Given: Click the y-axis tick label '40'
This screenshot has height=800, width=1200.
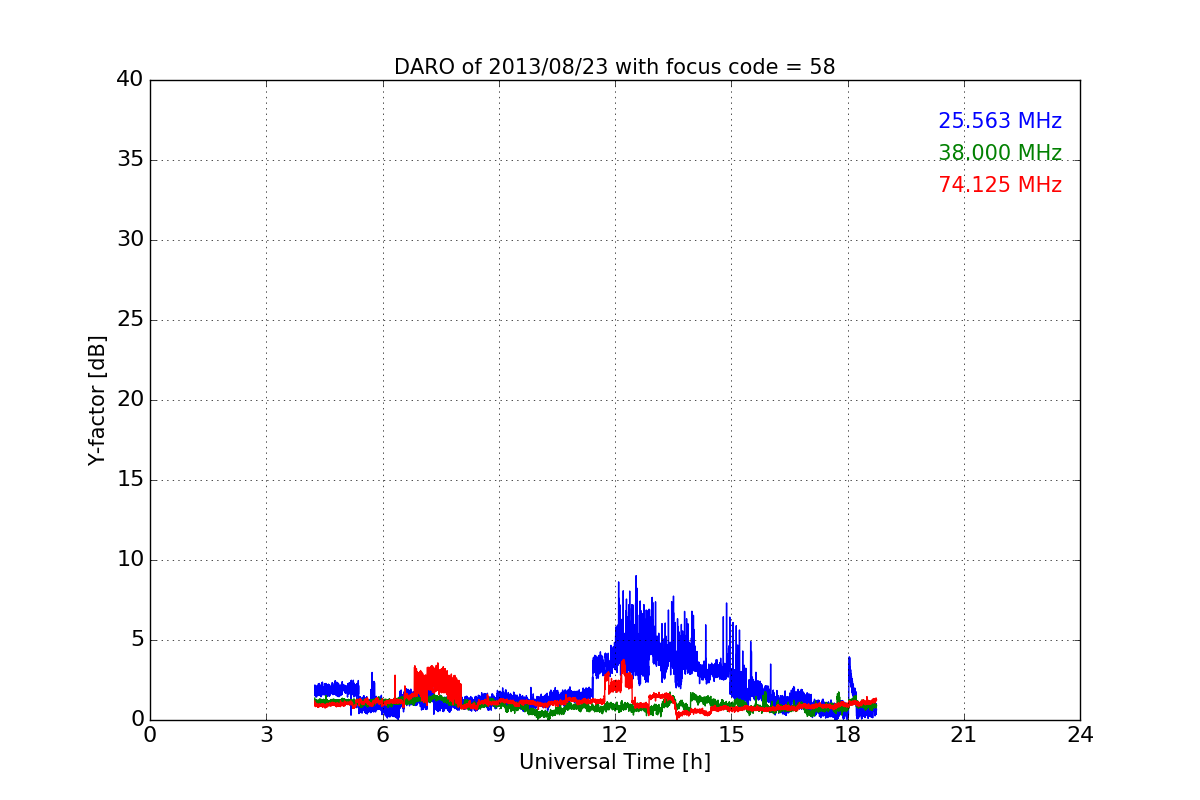Looking at the screenshot, I should pos(130,80).
